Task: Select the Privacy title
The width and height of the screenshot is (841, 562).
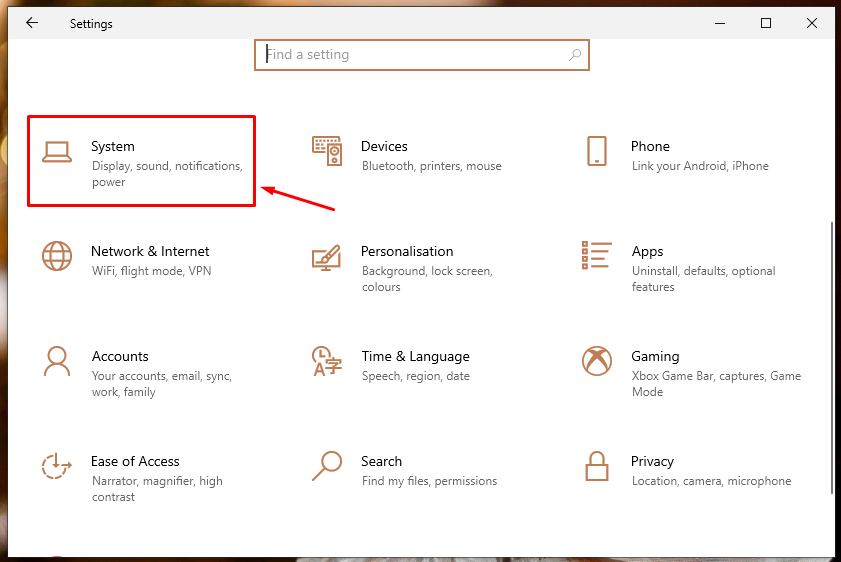Action: 652,462
